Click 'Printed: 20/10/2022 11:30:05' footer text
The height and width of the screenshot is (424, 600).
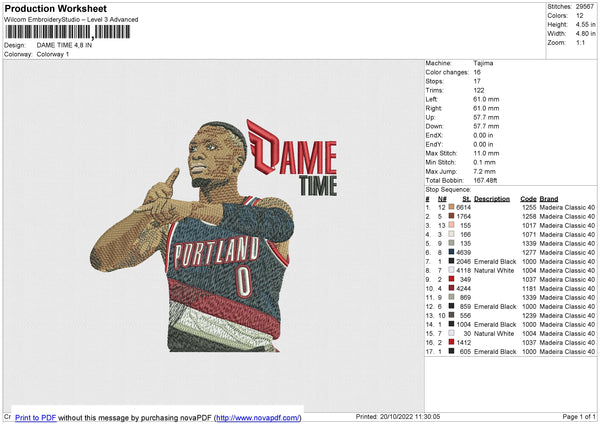coord(398,416)
